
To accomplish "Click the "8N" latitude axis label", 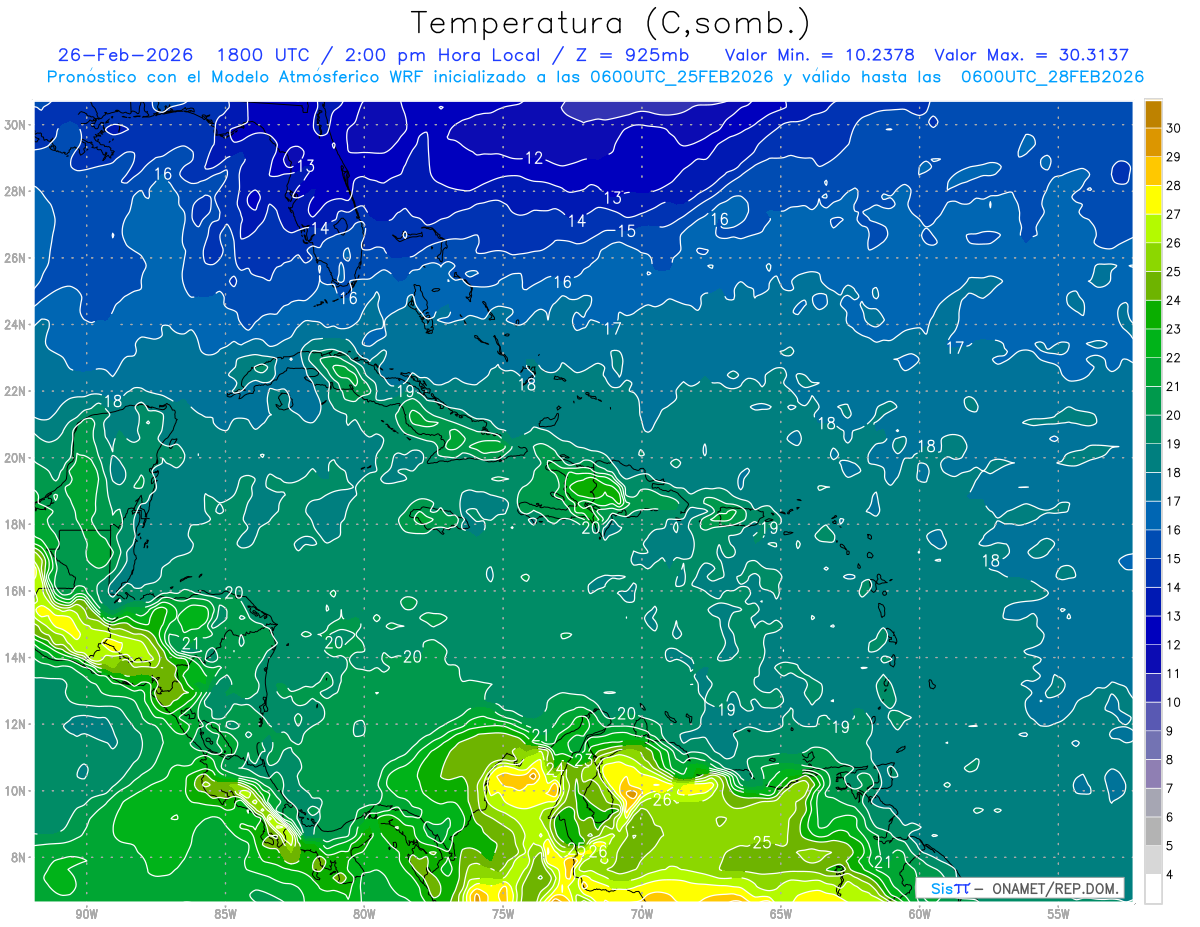I will click(19, 857).
